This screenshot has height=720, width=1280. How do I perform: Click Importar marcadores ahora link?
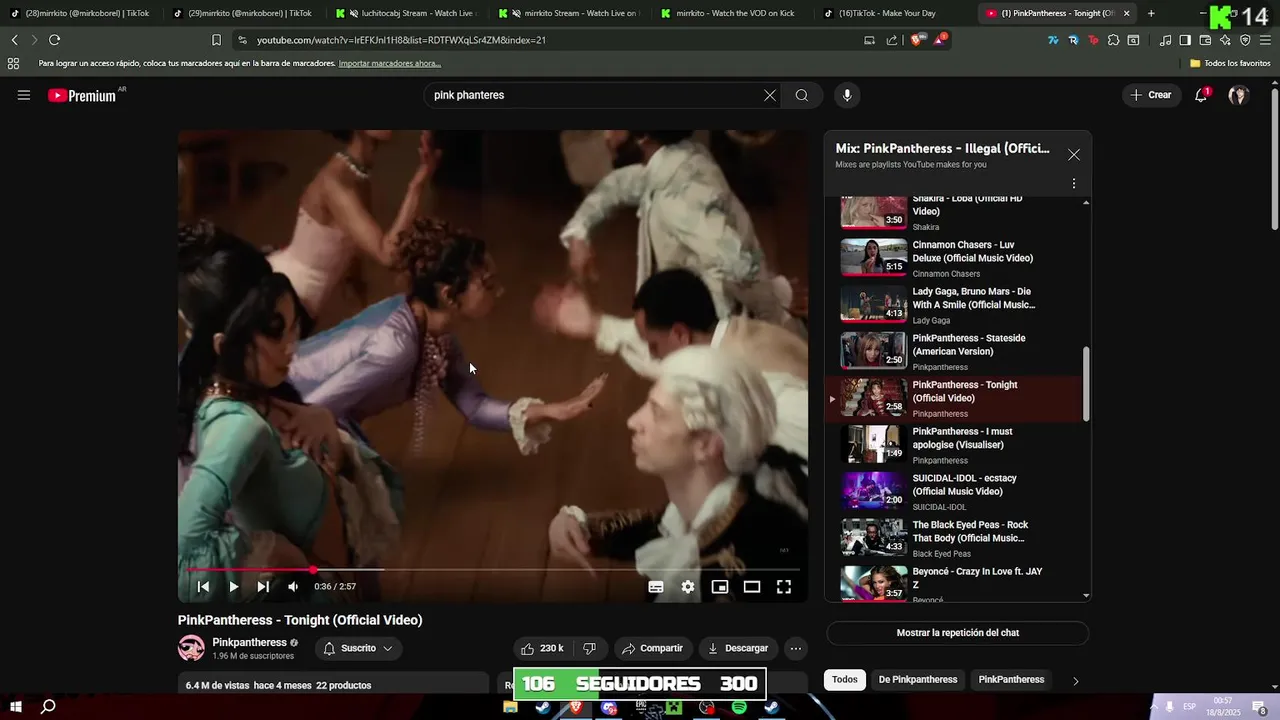(390, 63)
